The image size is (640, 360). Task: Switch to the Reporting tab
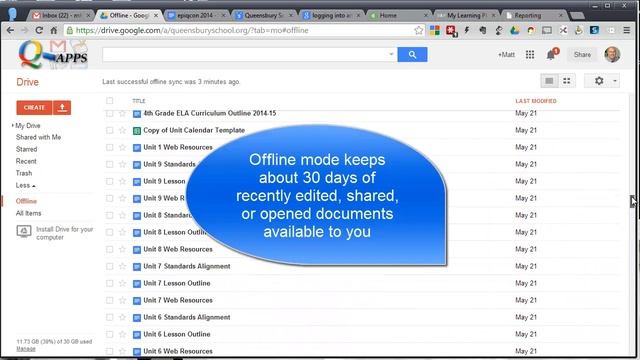[534, 16]
